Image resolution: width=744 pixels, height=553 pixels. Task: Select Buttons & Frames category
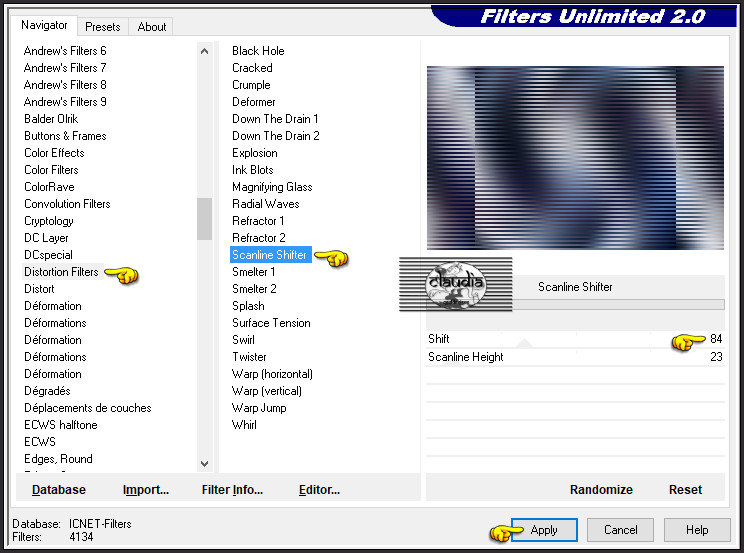[x=65, y=136]
